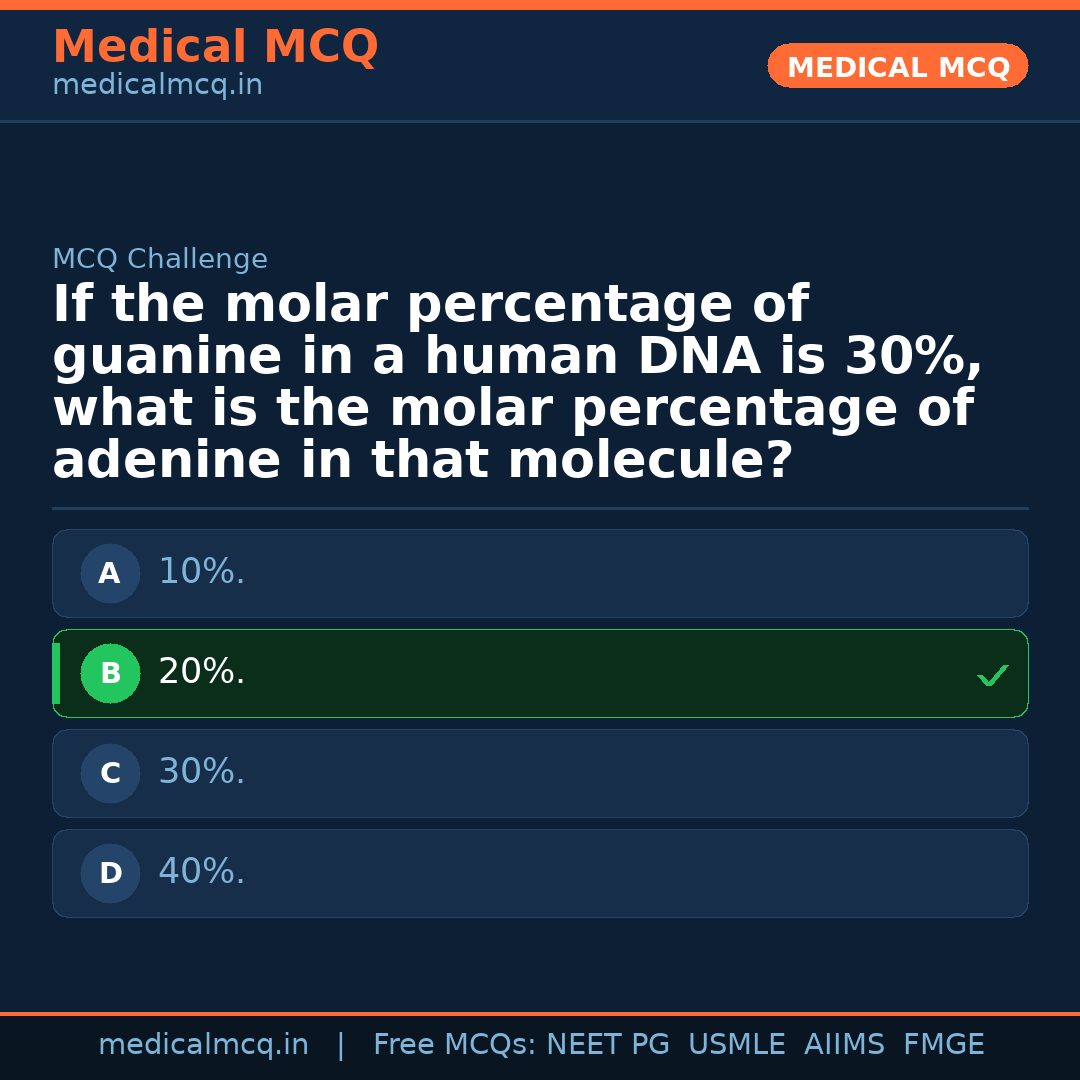Click the circular letter D badge
Viewport: 1080px width, 1080px height.
(110, 874)
